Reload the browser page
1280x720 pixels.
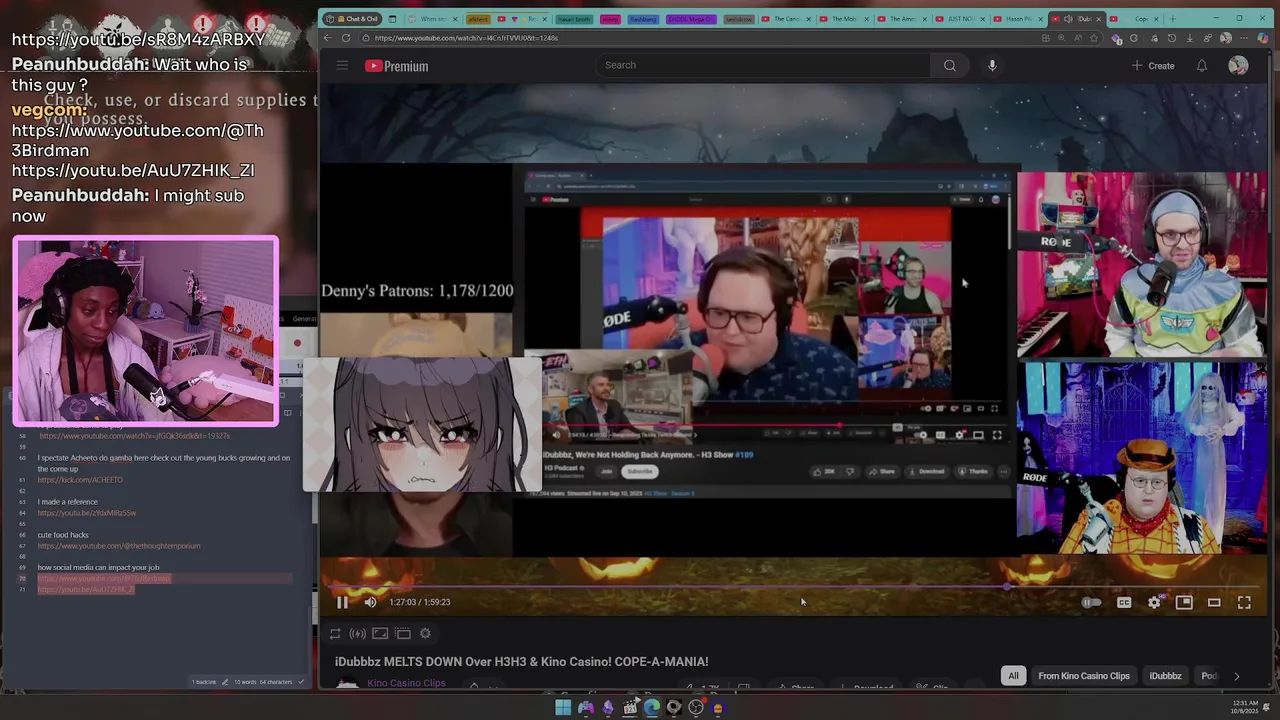click(x=346, y=38)
